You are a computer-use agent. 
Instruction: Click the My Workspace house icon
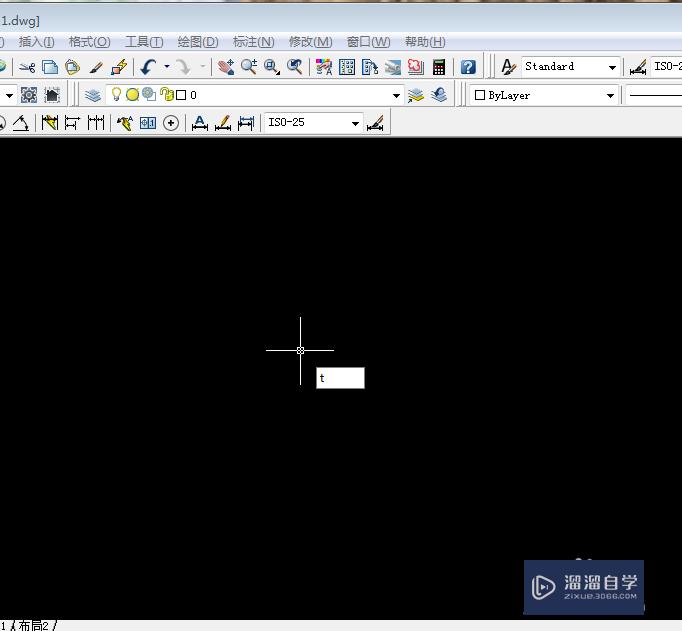[52, 95]
